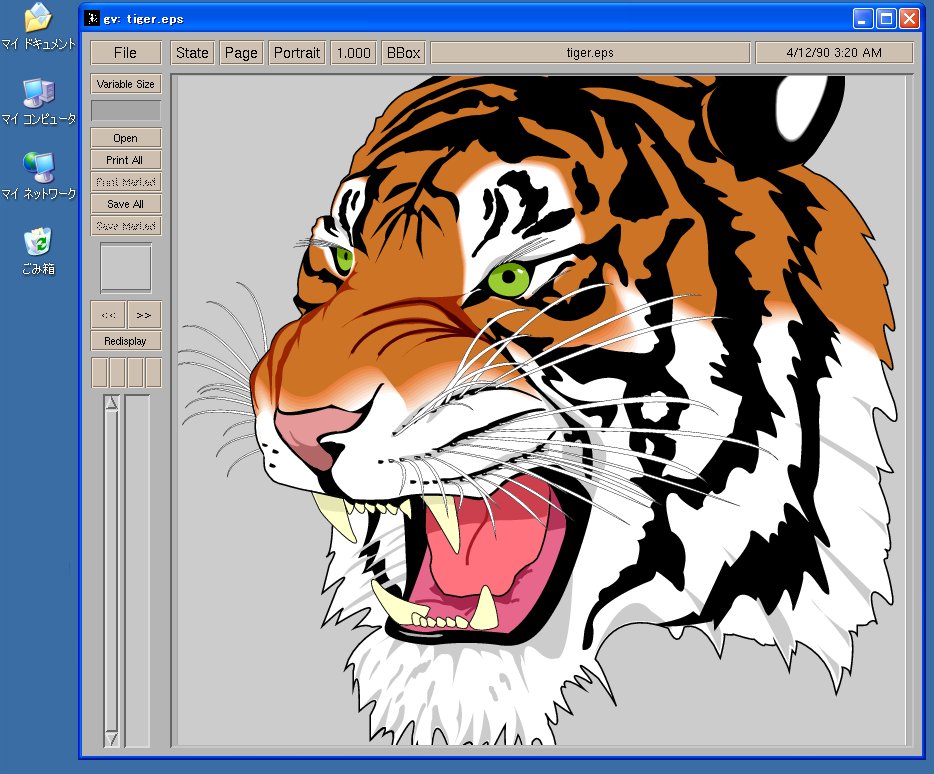This screenshot has width=934, height=774.
Task: Go to next page with >> button
Action: (144, 315)
